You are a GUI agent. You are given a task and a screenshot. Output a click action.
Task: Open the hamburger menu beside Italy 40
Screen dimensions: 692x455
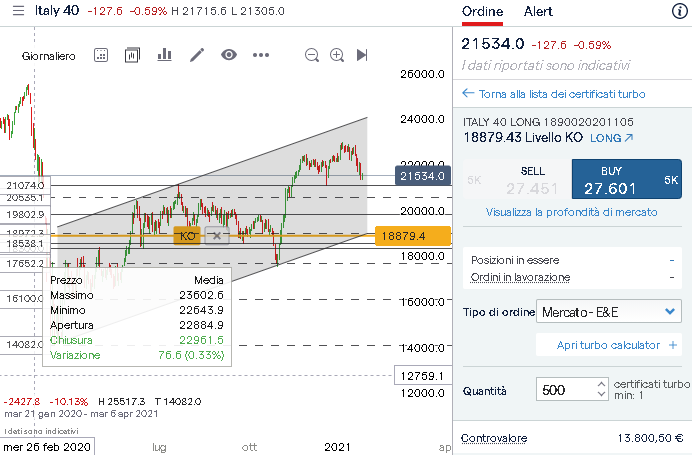pyautogui.click(x=17, y=11)
